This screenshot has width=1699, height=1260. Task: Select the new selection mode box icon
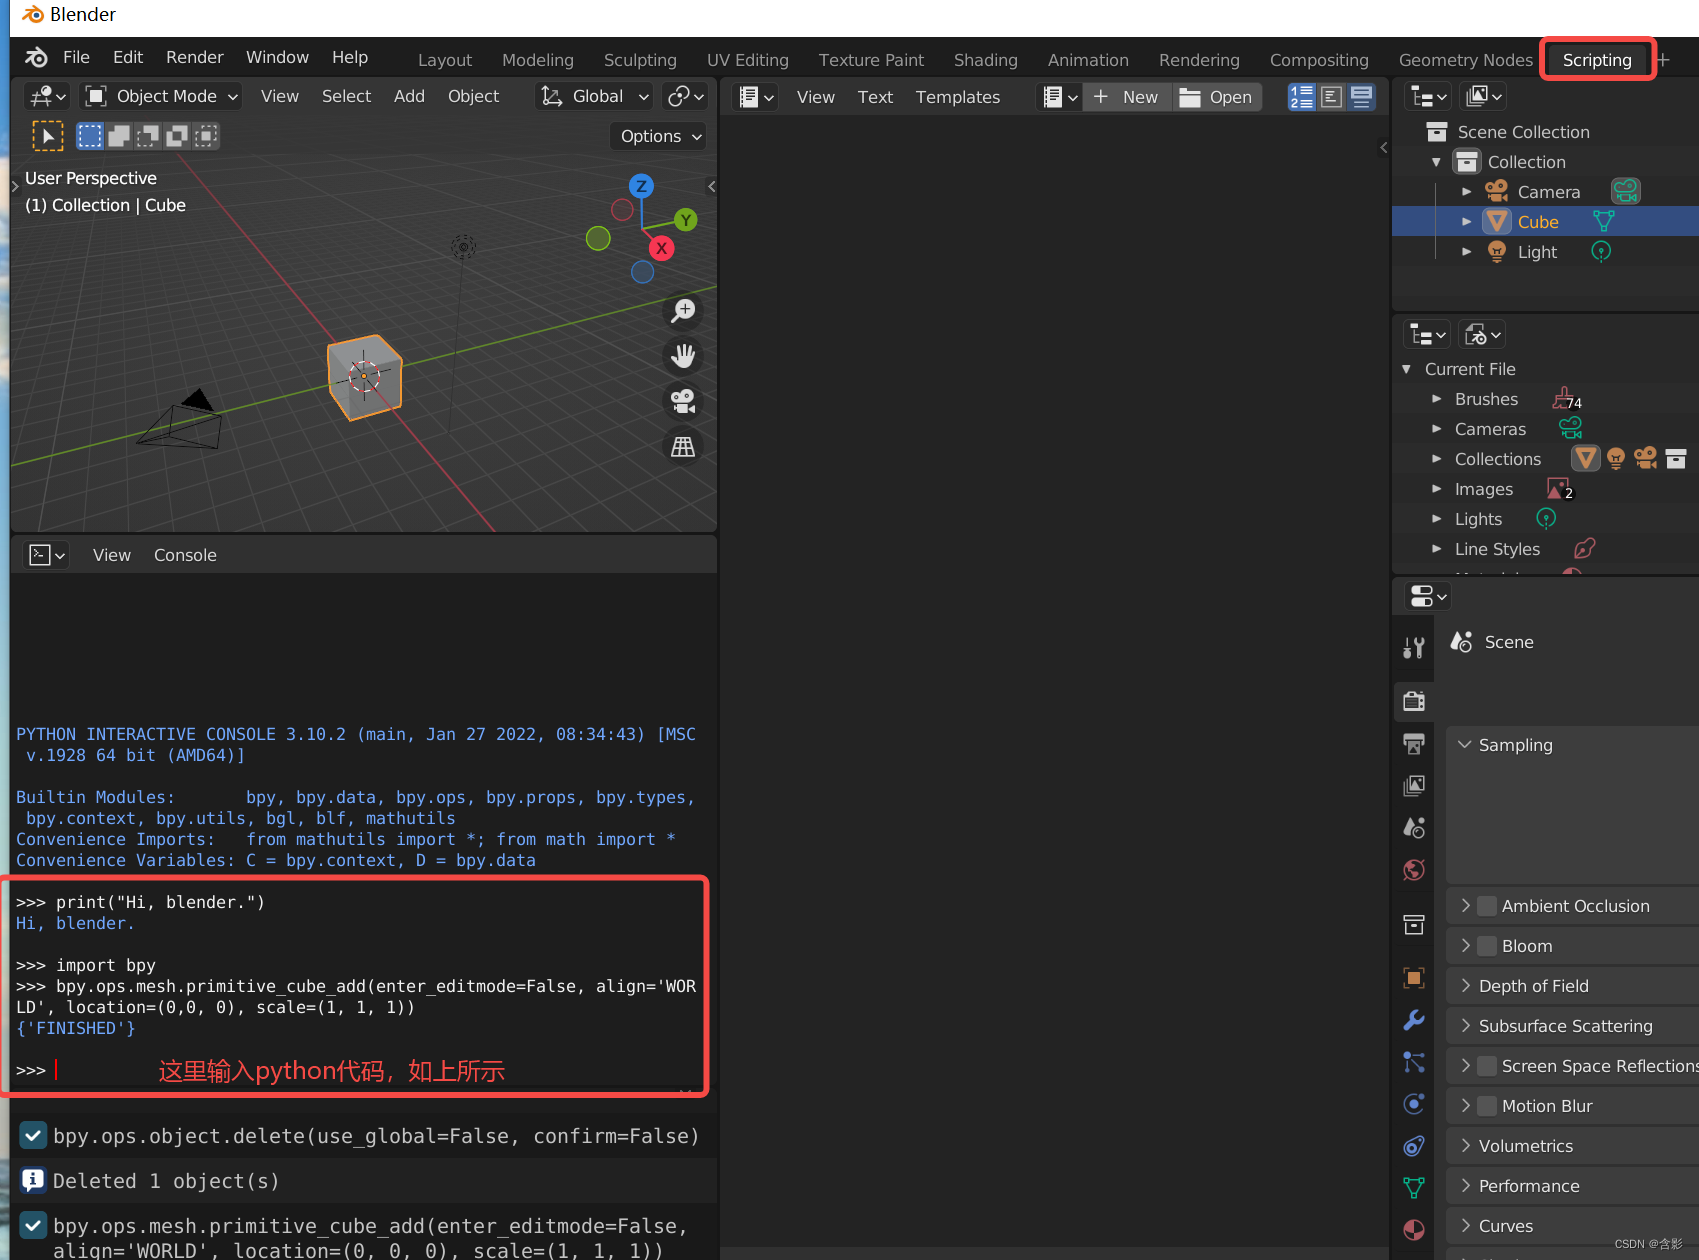pos(90,136)
